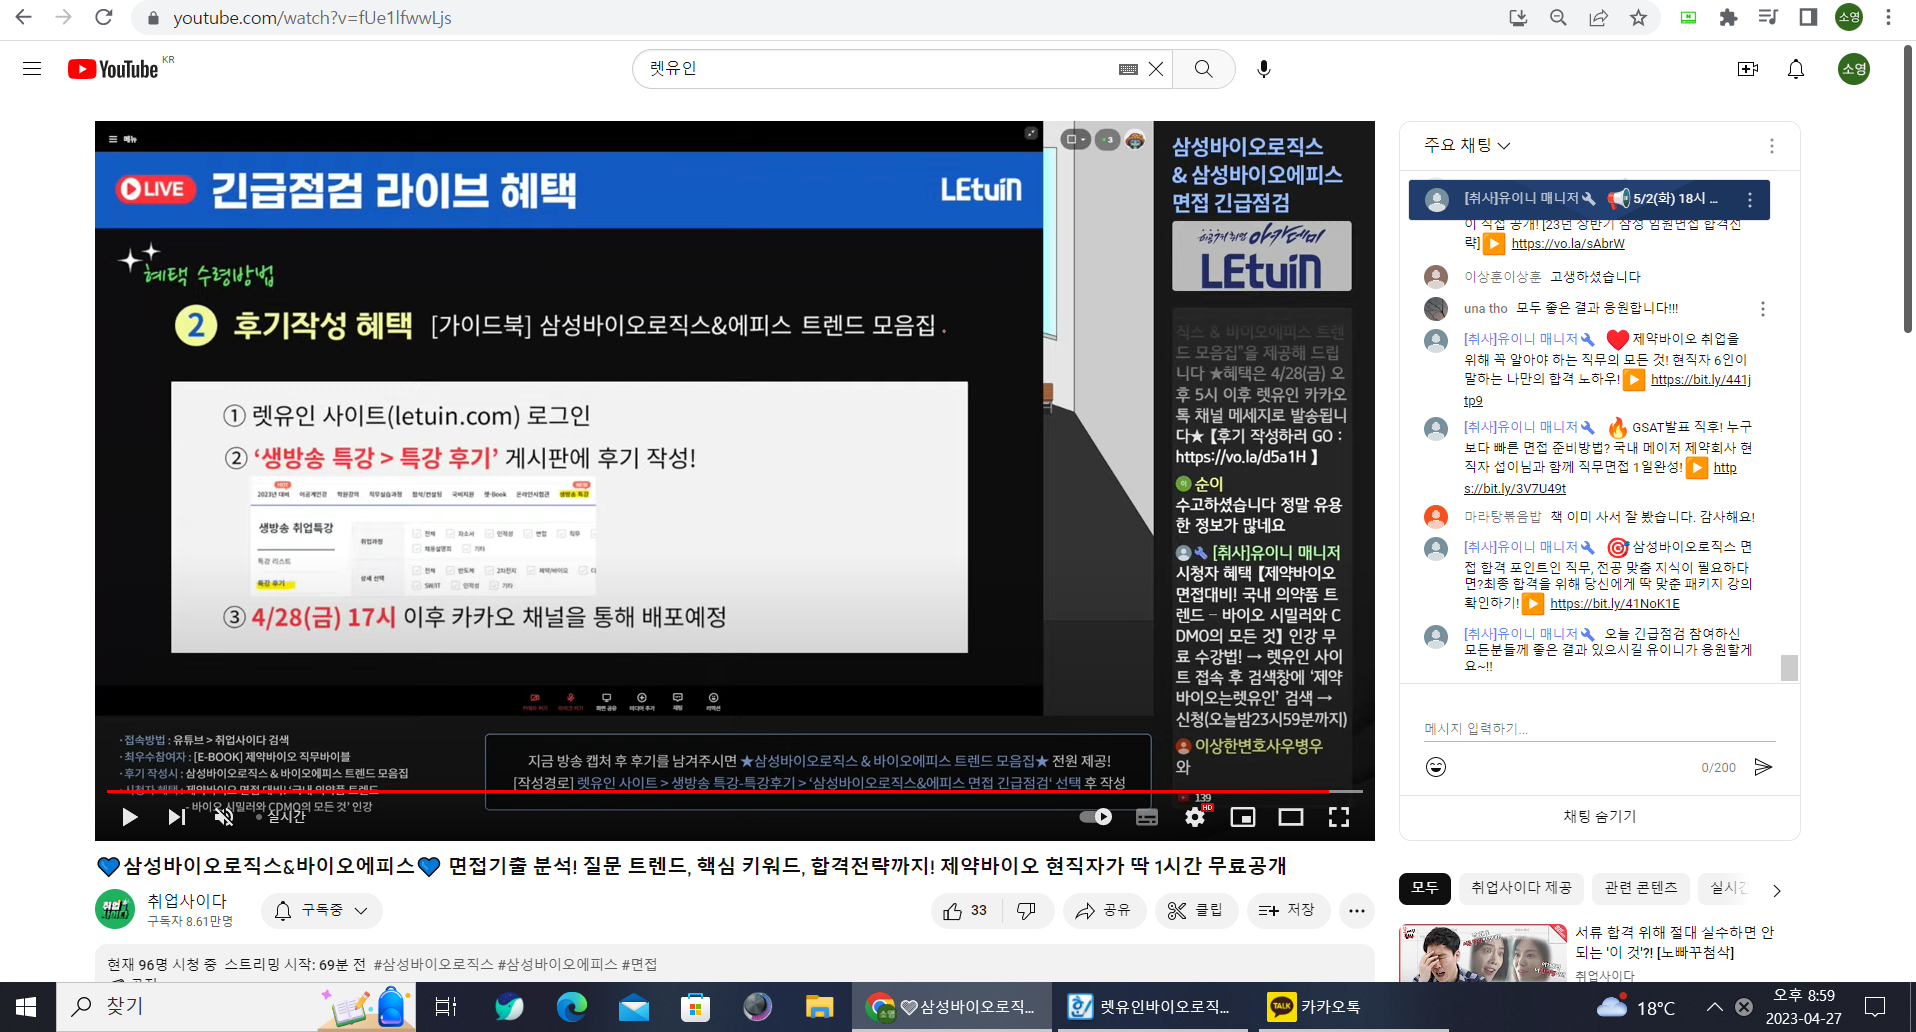Click the red video progress bar
This screenshot has height=1032, width=1916.
tap(717, 791)
